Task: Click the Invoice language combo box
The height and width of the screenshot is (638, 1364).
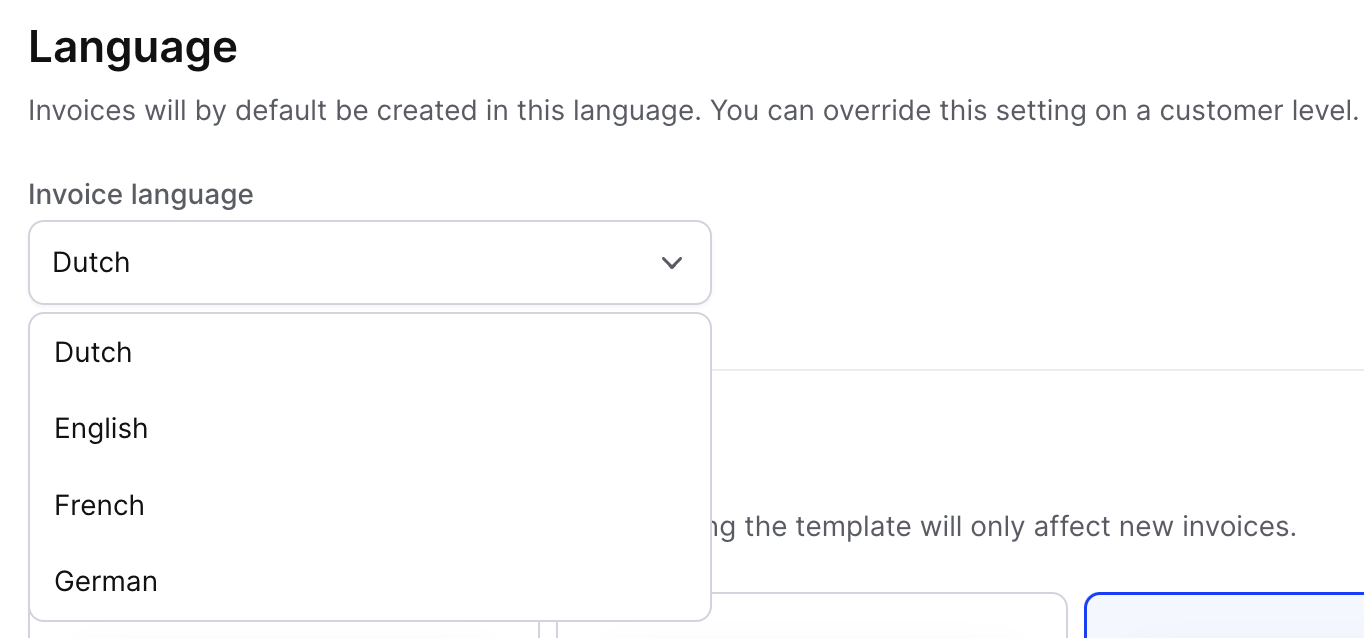Action: (x=370, y=262)
